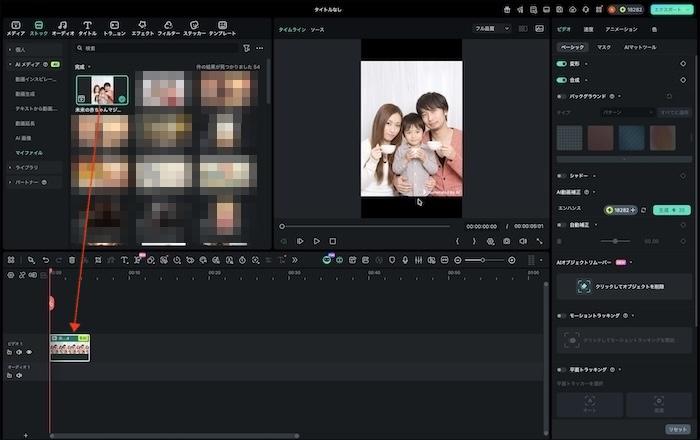This screenshot has width=700, height=440.
Task: Open the audio mixer icon in timeline toolbar
Action: tap(418, 260)
